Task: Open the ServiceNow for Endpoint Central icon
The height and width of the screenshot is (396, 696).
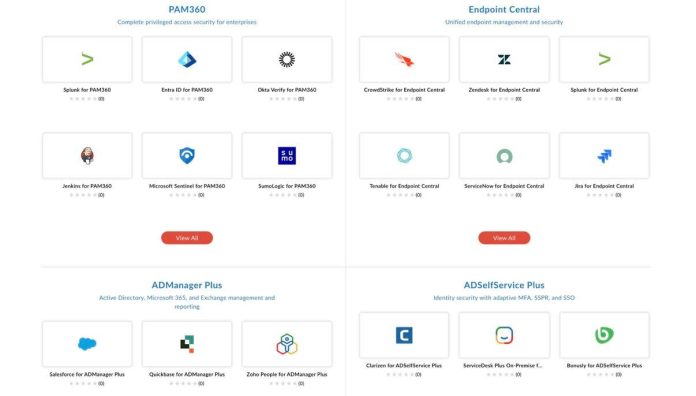Action: coord(504,156)
